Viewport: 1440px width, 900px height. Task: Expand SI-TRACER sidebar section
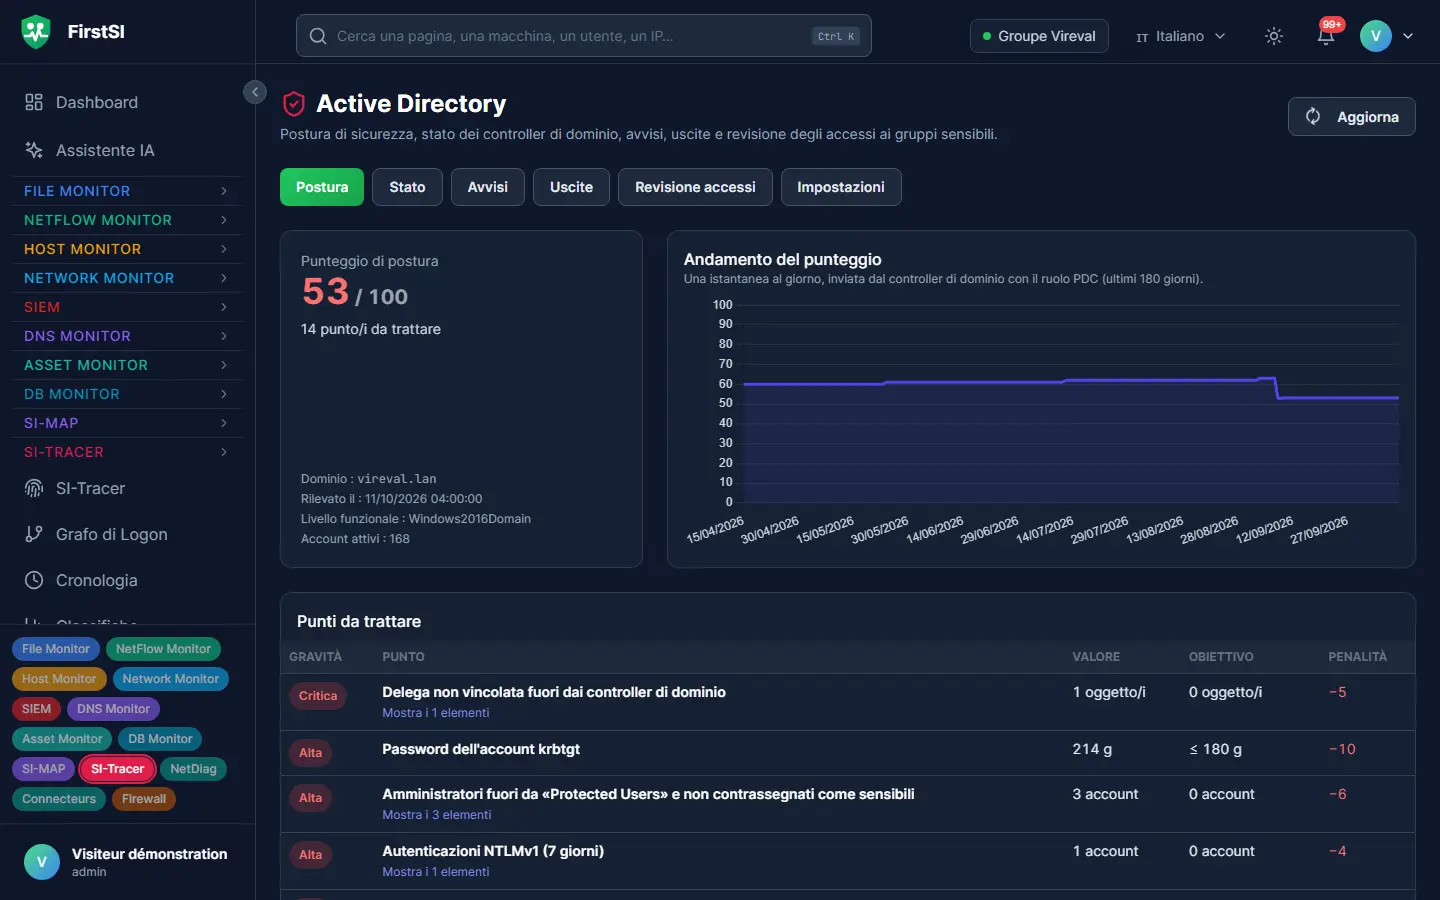(127, 452)
